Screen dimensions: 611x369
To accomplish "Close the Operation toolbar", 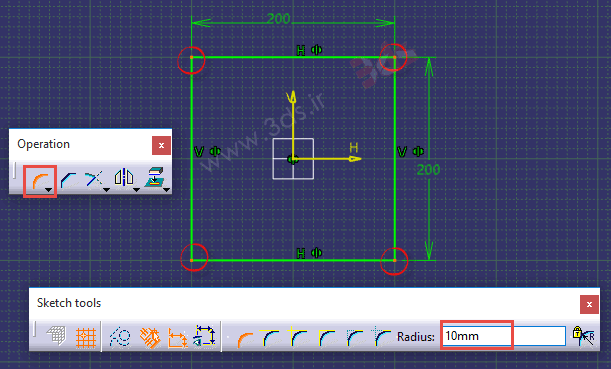I will 161,145.
